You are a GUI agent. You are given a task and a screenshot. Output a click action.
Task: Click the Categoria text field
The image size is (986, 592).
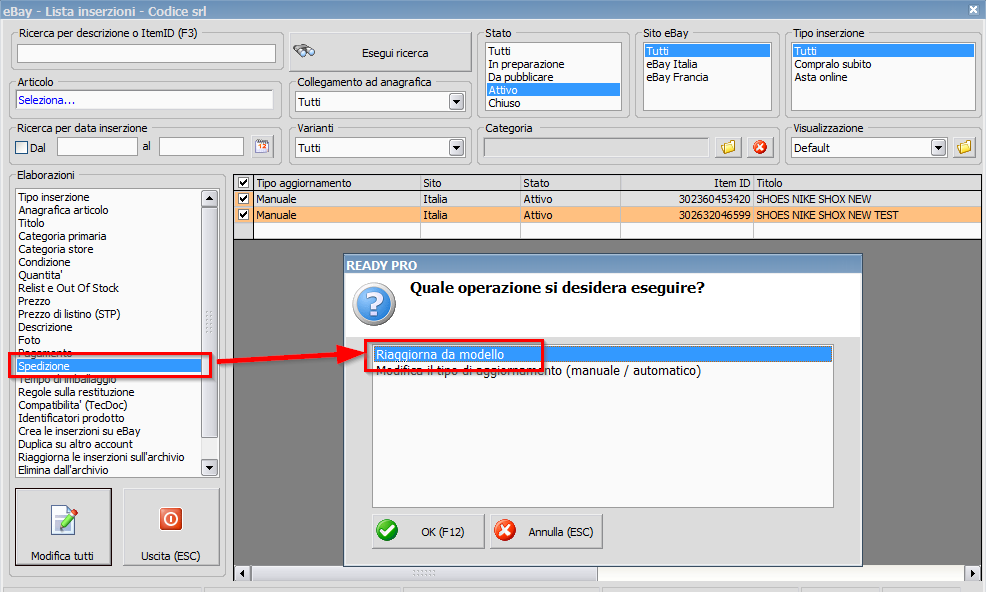pos(596,147)
